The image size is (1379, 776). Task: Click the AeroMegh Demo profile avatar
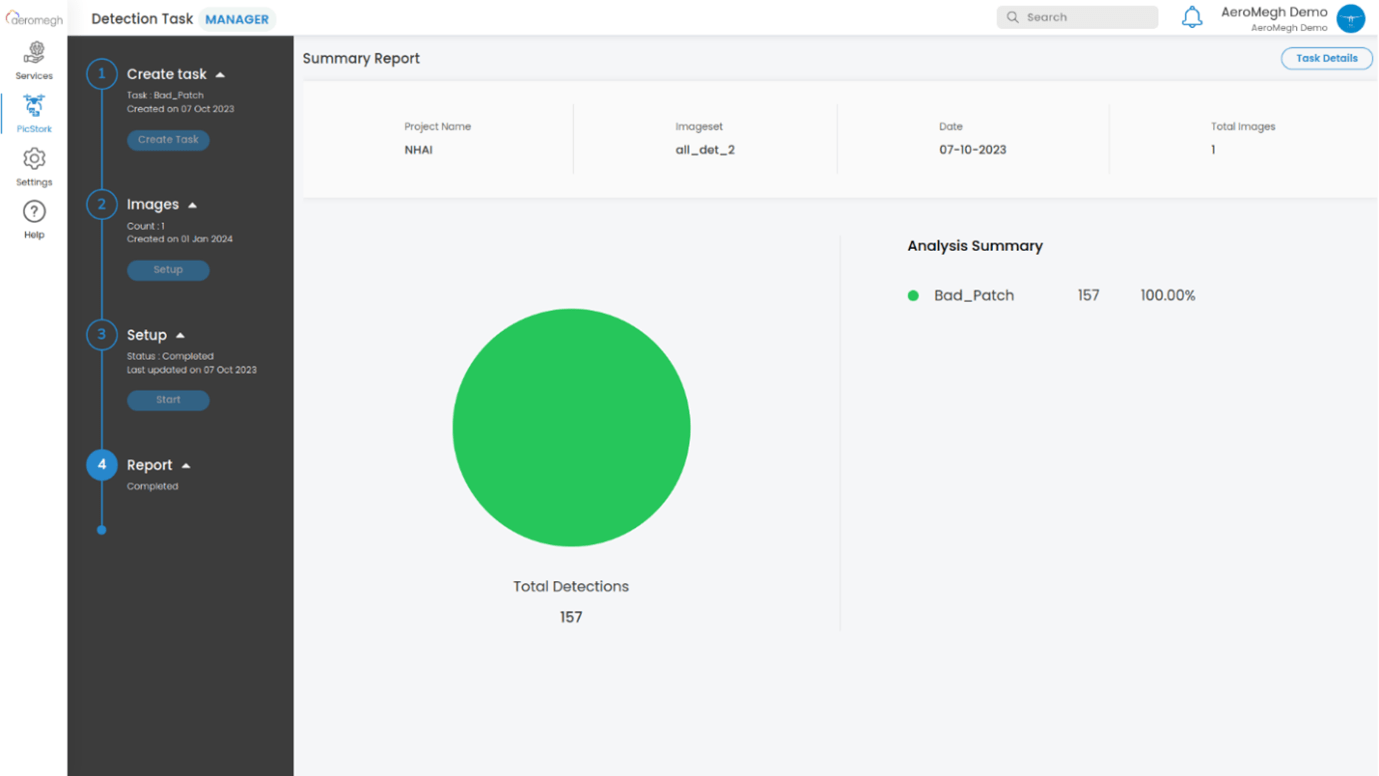click(1350, 18)
